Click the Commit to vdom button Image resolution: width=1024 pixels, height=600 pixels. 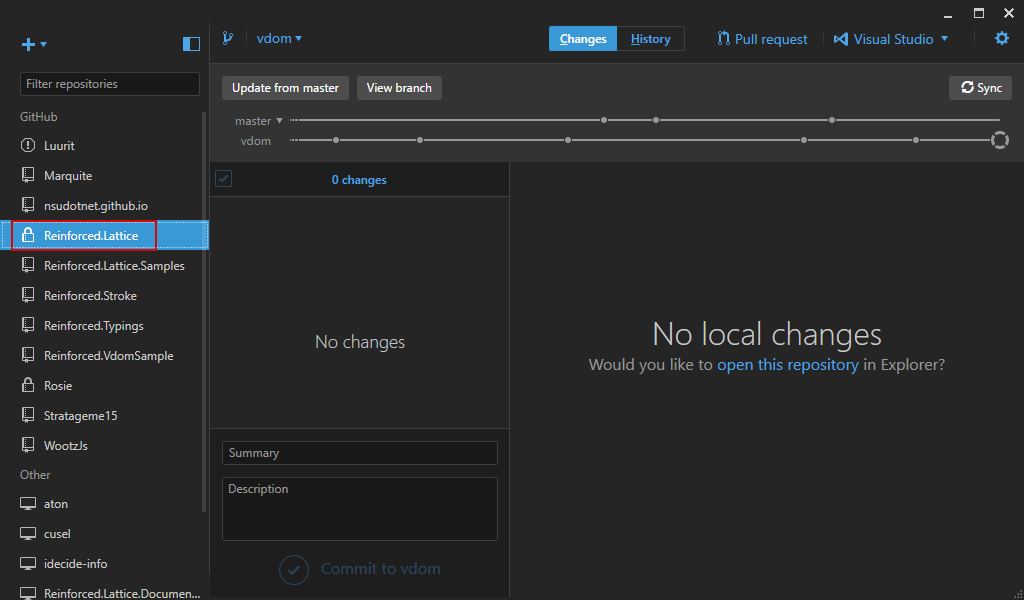[360, 569]
